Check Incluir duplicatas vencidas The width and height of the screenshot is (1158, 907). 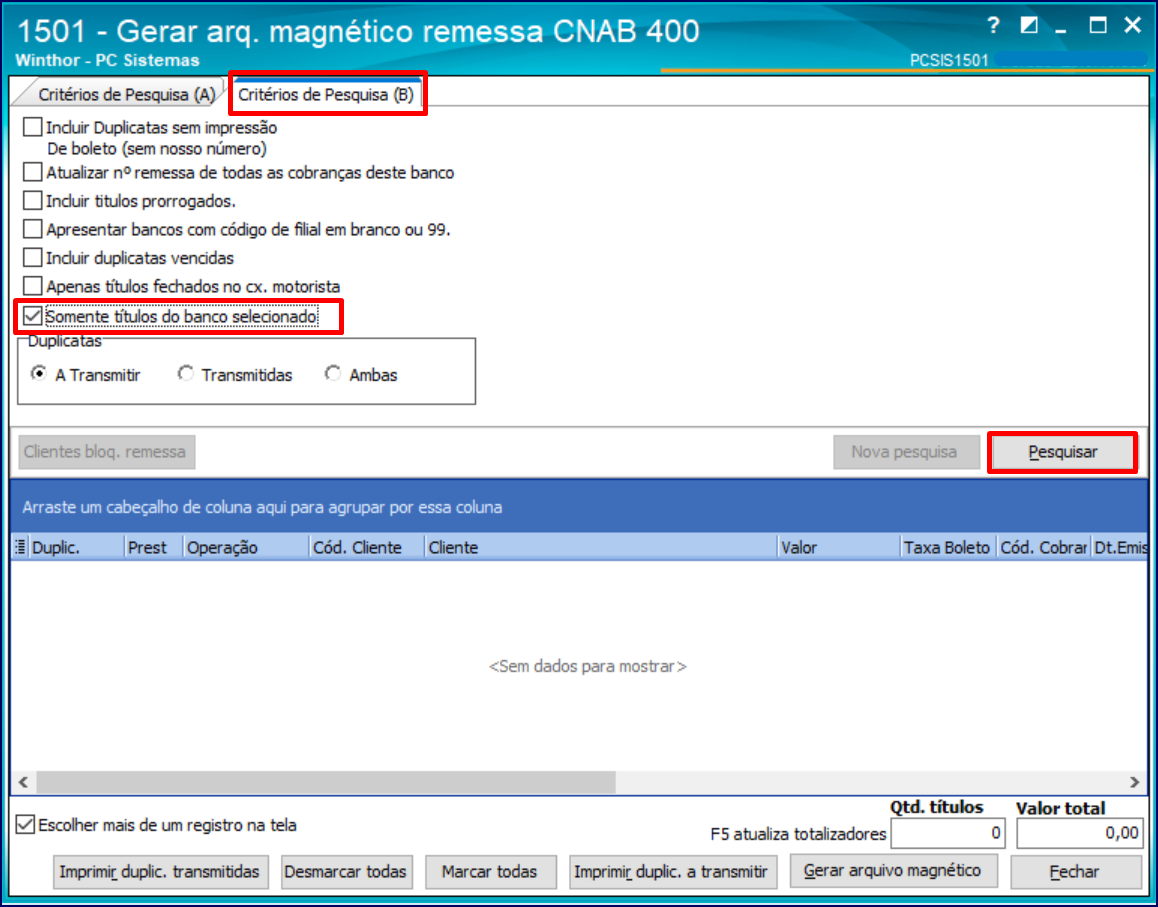tap(32, 257)
